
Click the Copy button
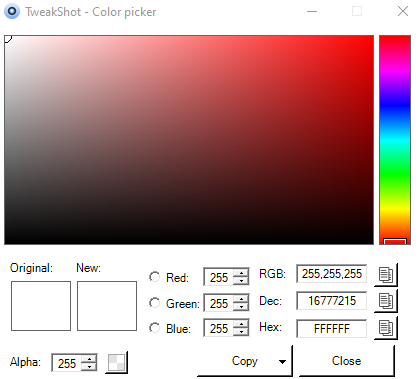[x=245, y=361]
